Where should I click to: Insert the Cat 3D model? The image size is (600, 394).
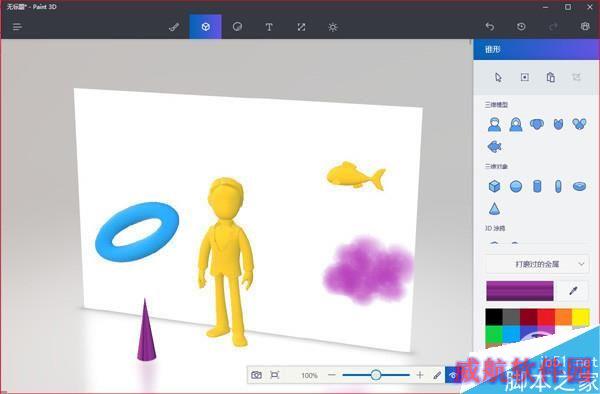558,124
